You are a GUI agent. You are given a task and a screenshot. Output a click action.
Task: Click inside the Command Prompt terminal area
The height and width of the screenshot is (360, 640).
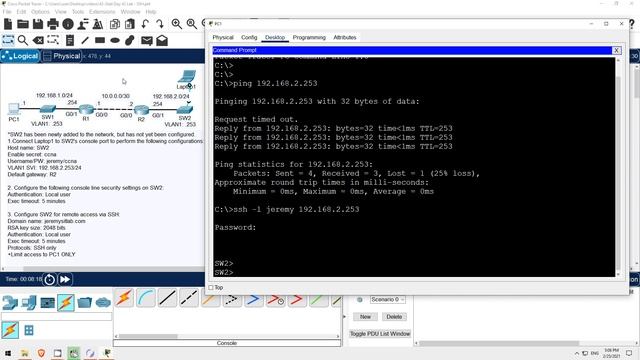(x=414, y=167)
